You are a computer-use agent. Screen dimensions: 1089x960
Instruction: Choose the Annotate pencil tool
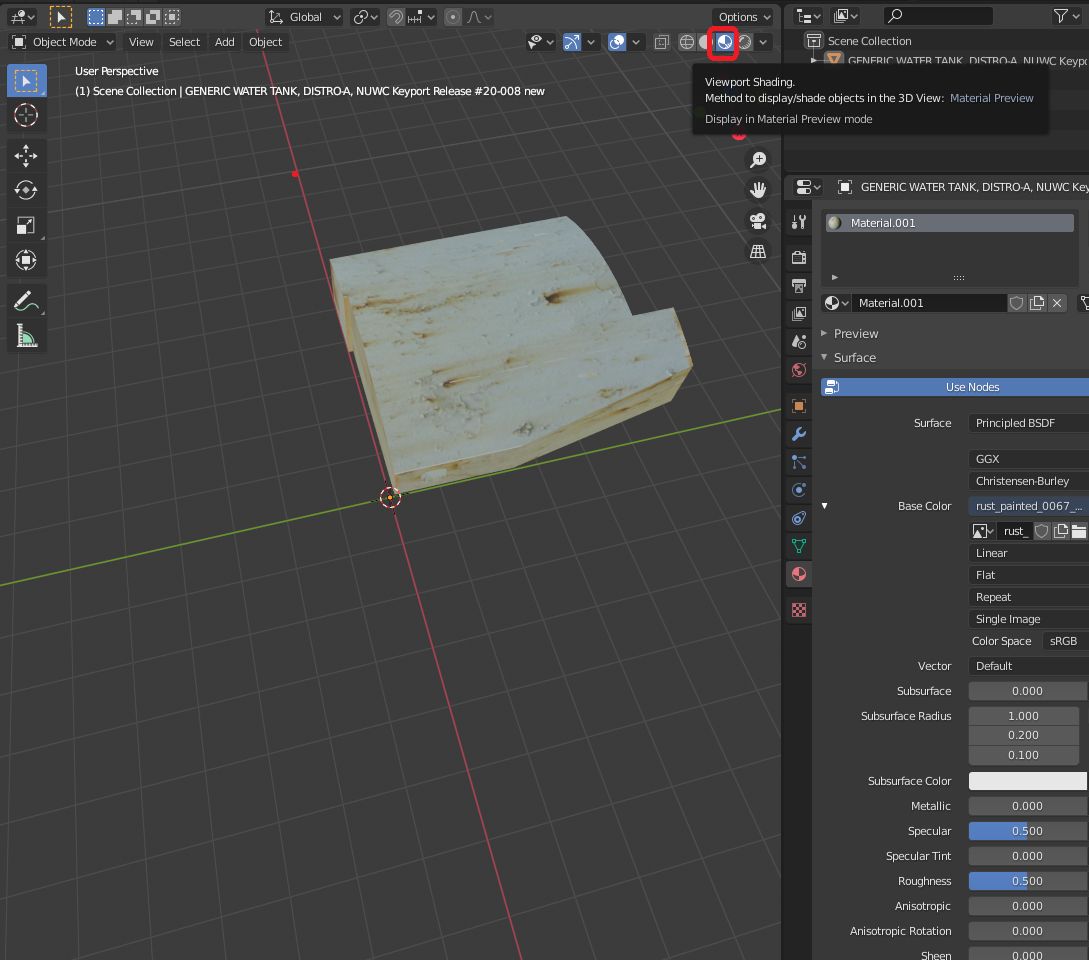pos(26,300)
